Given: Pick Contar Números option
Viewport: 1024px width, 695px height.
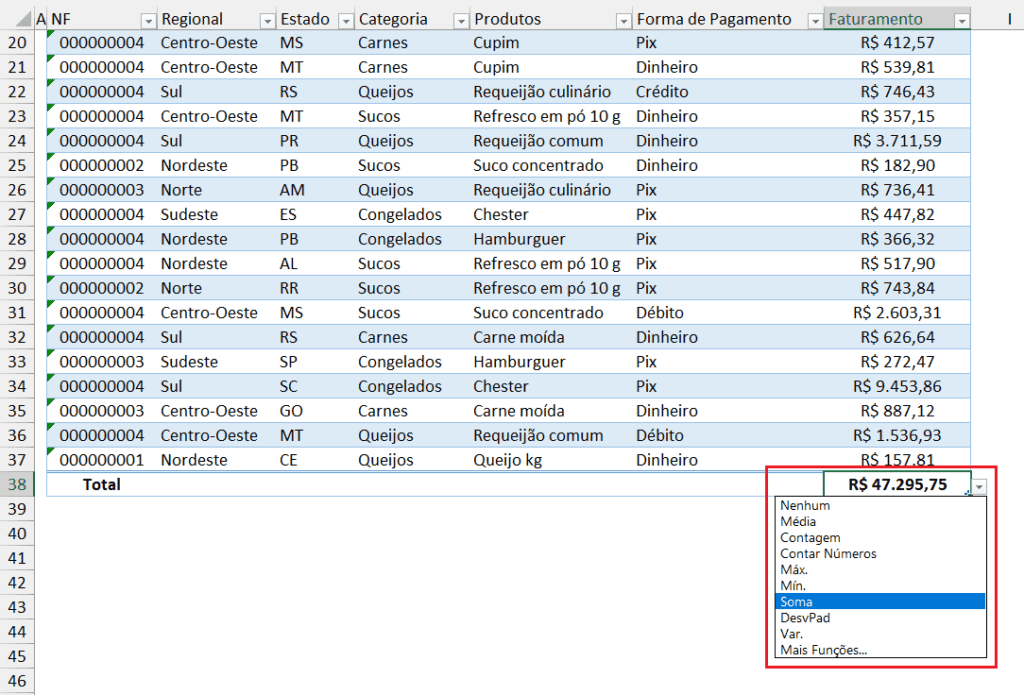Looking at the screenshot, I should point(828,554).
